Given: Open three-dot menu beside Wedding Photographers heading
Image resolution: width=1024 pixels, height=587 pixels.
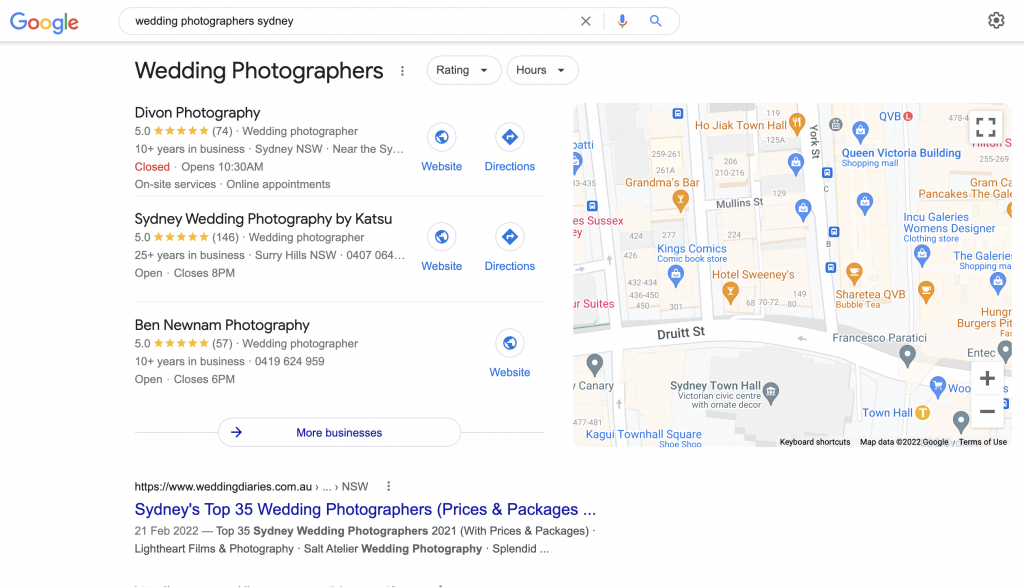Looking at the screenshot, I should click(x=402, y=71).
